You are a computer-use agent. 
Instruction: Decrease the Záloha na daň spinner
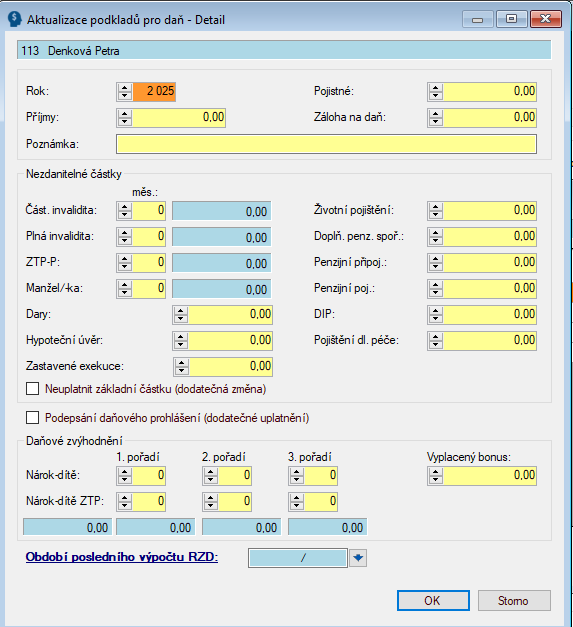click(435, 121)
